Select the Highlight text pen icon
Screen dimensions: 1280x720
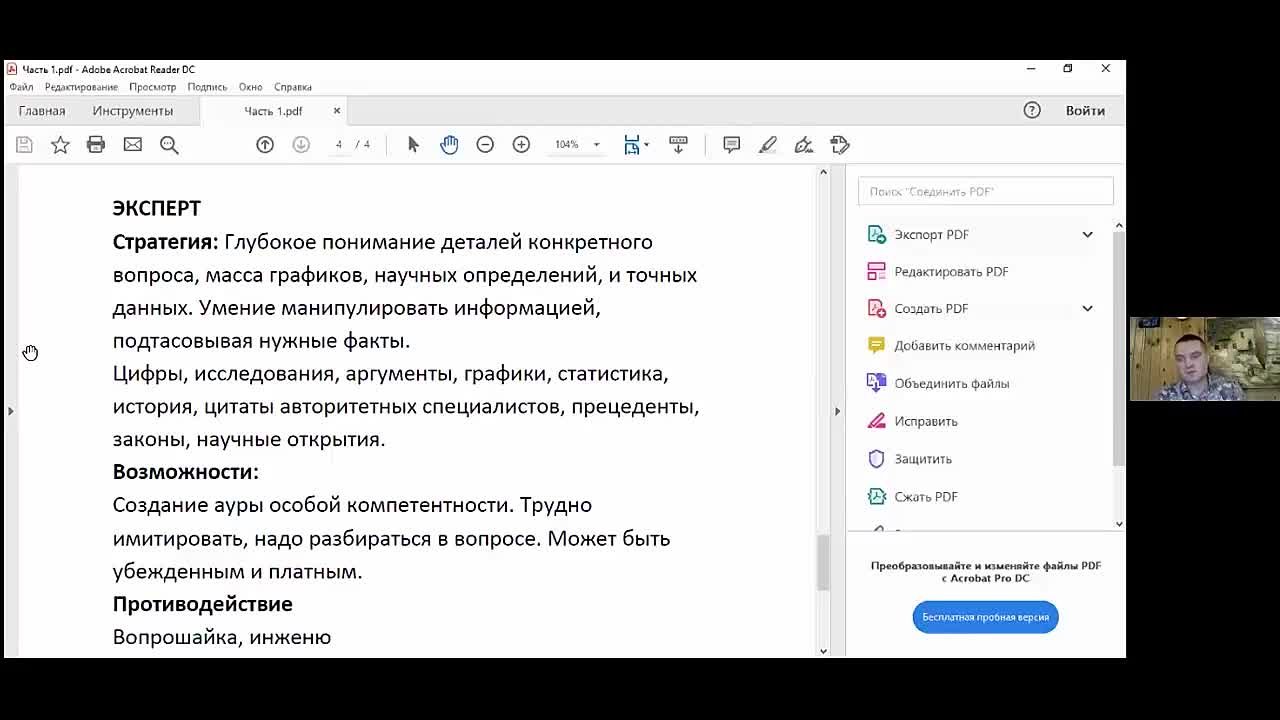767,145
